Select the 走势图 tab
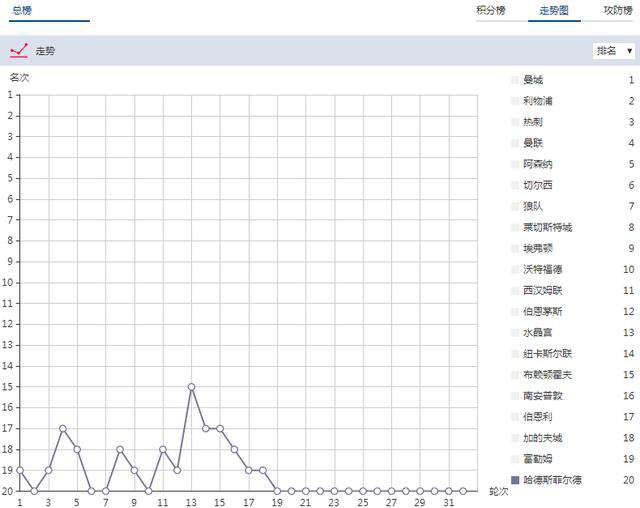The height and width of the screenshot is (508, 640). [554, 10]
